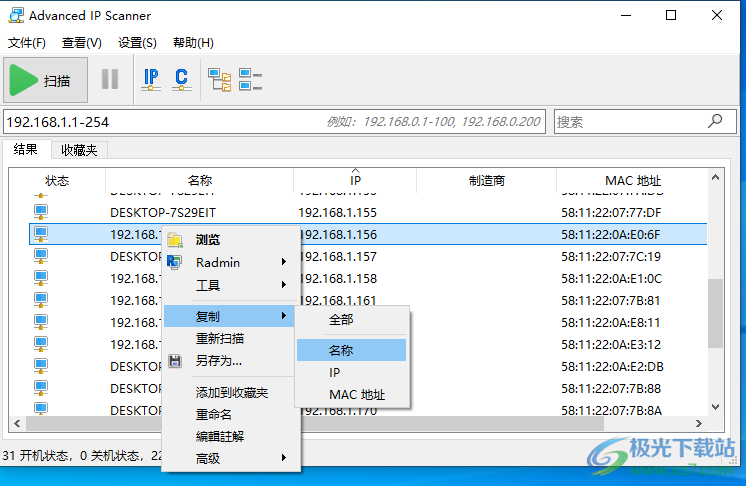Sort by the 制造商 column header

tap(486, 181)
